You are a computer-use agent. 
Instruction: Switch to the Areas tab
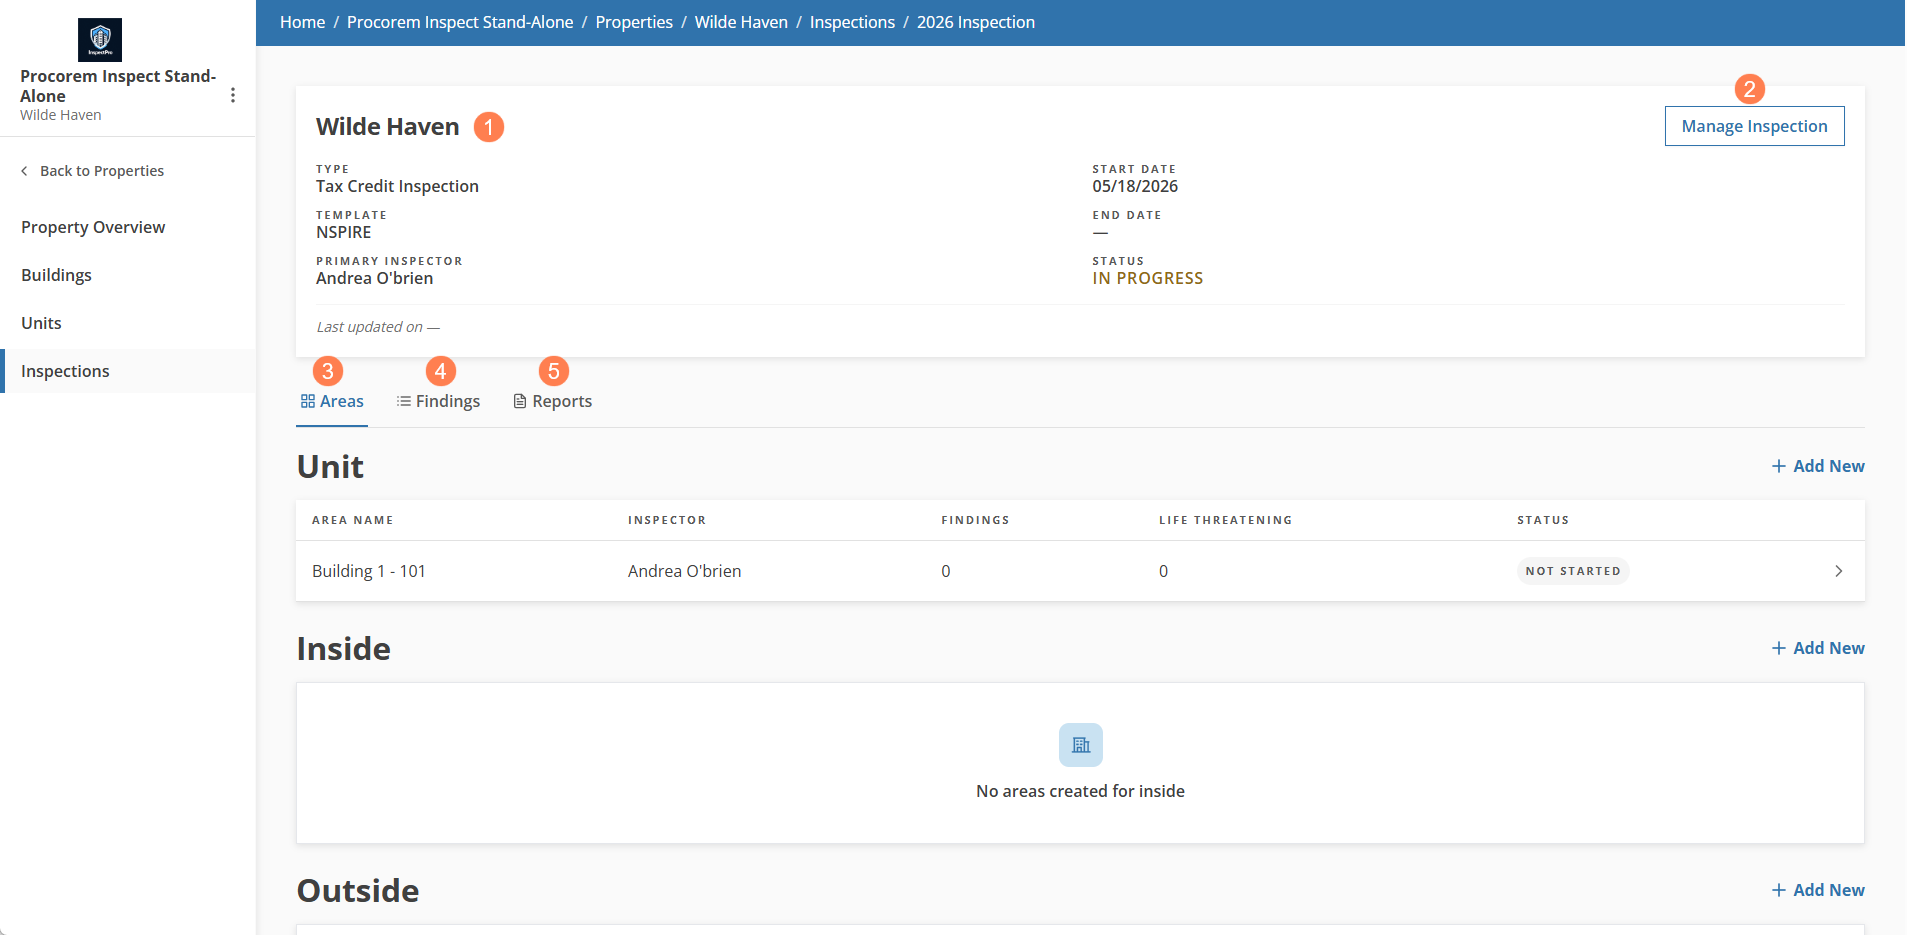click(332, 401)
